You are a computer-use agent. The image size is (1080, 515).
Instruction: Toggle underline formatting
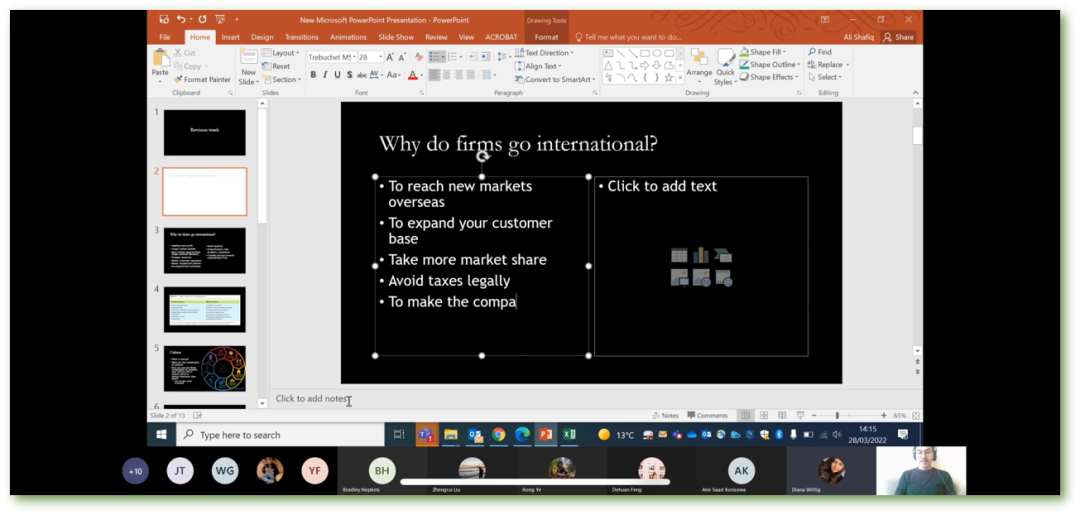tap(337, 74)
